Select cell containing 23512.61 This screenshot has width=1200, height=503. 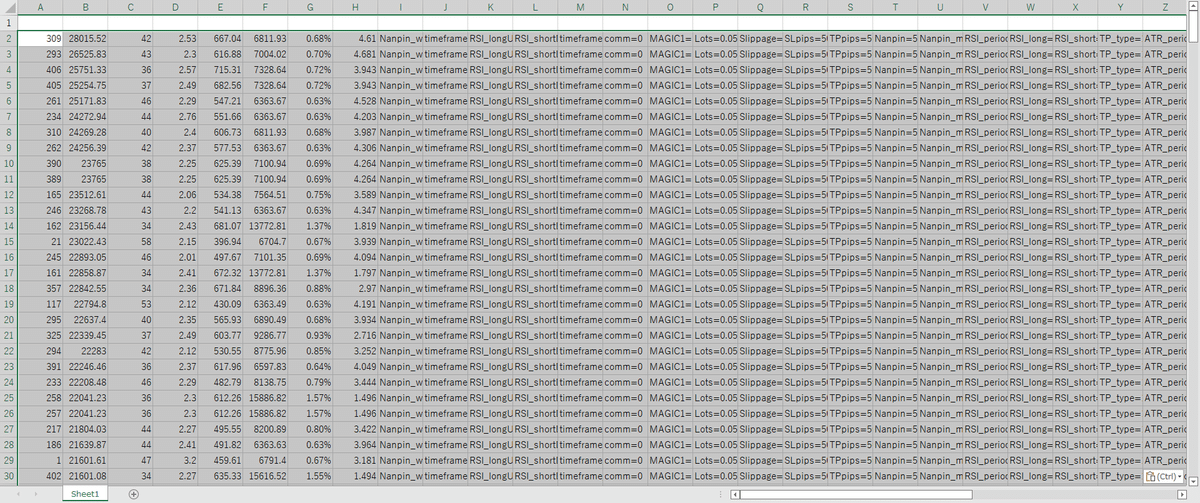pos(86,194)
